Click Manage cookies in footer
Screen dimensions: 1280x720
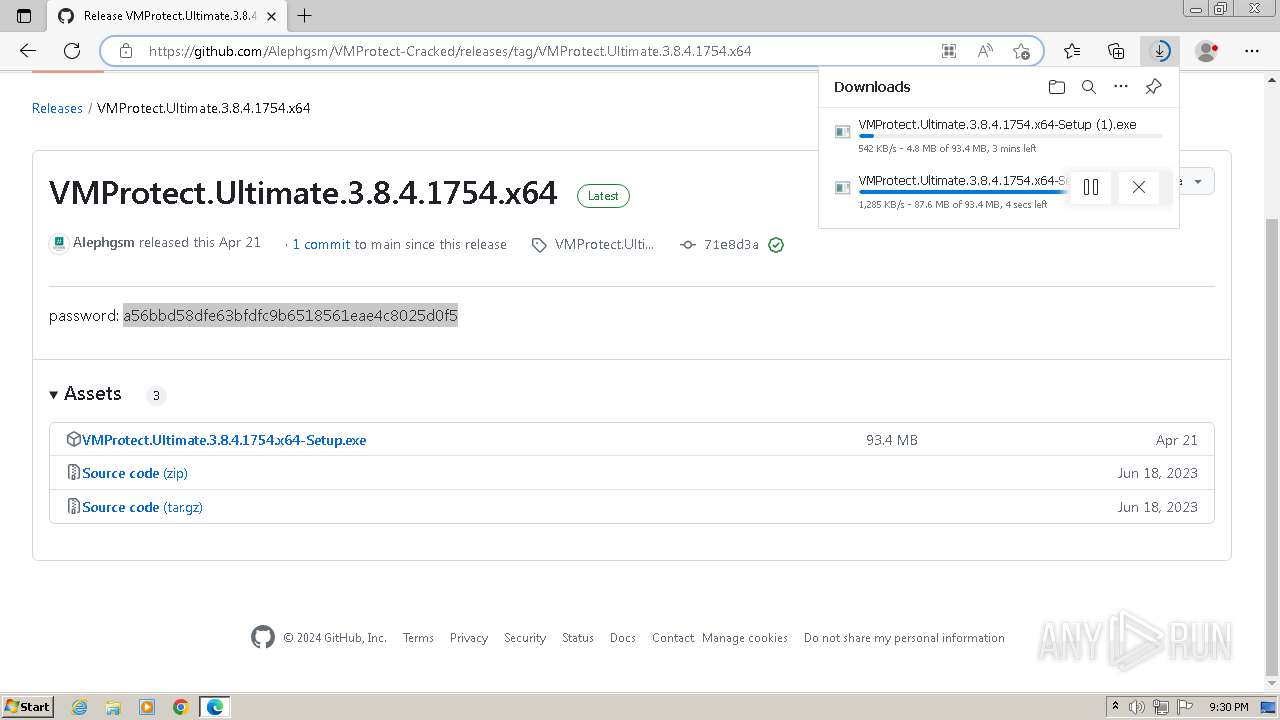[x=745, y=638]
